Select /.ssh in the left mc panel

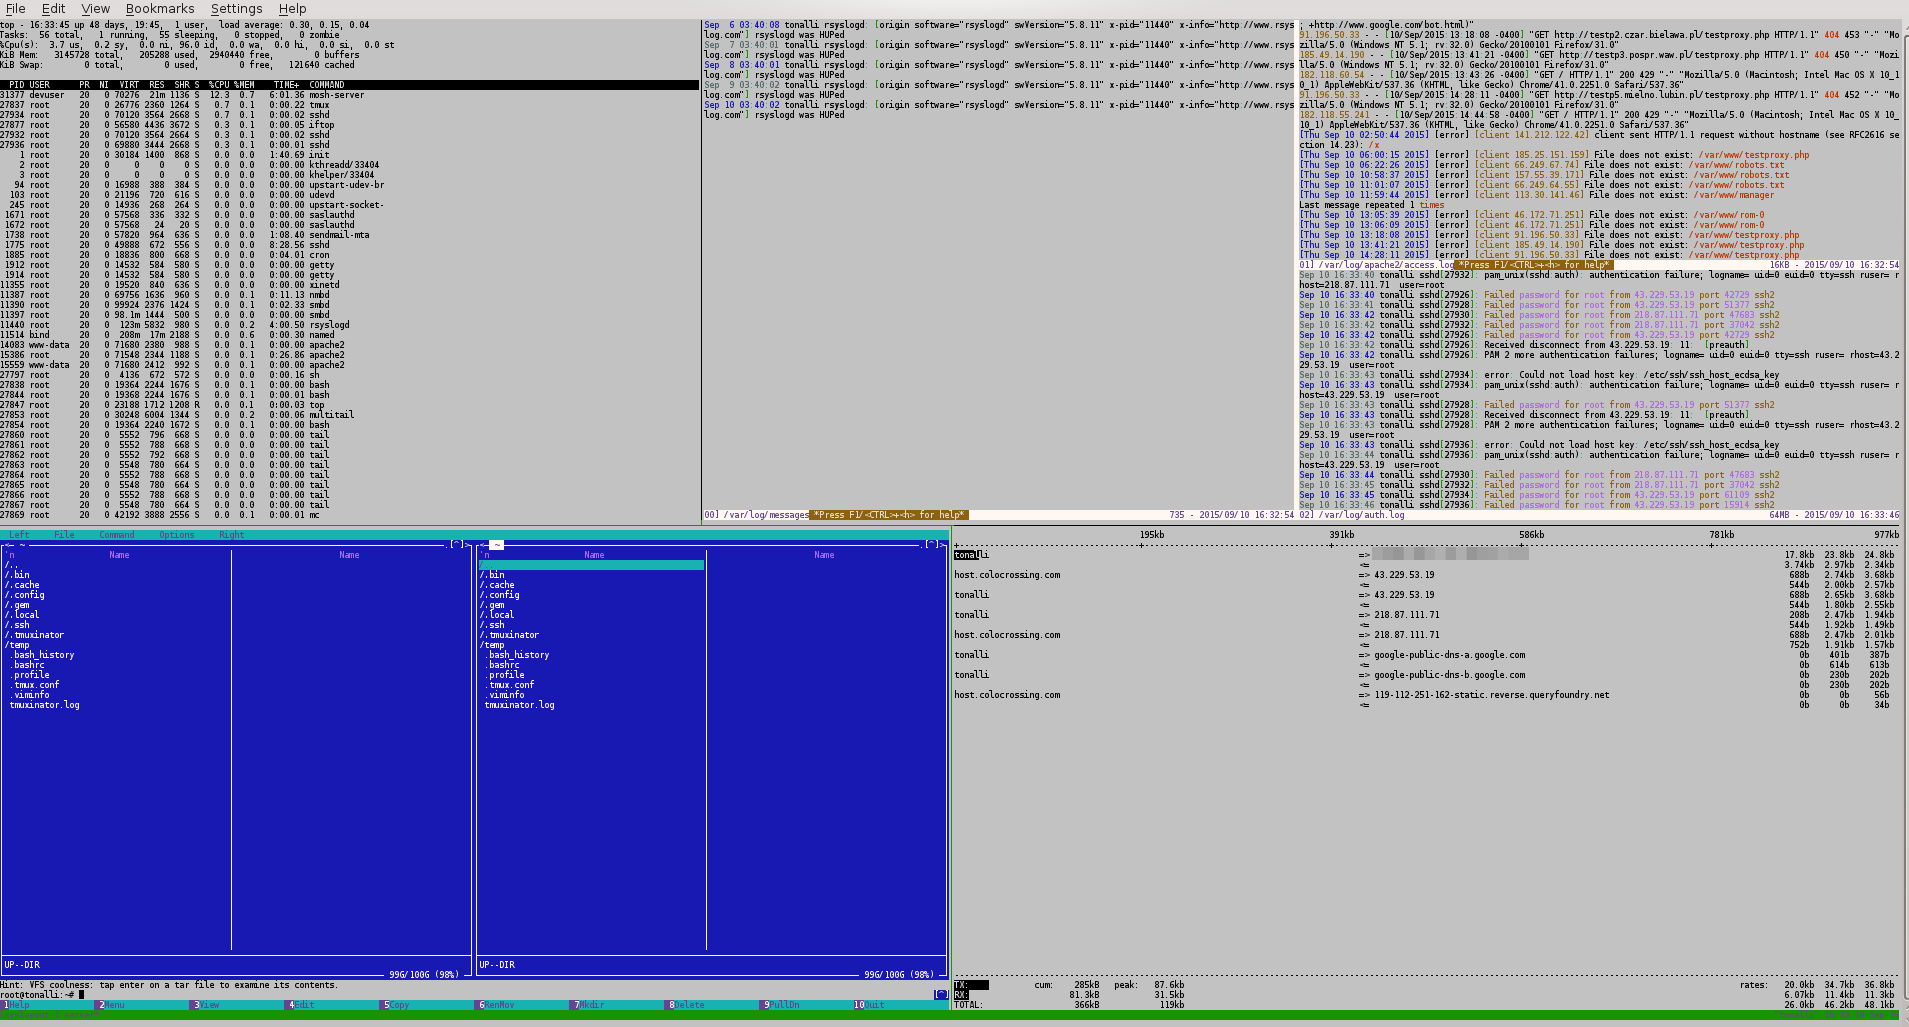click(x=17, y=625)
